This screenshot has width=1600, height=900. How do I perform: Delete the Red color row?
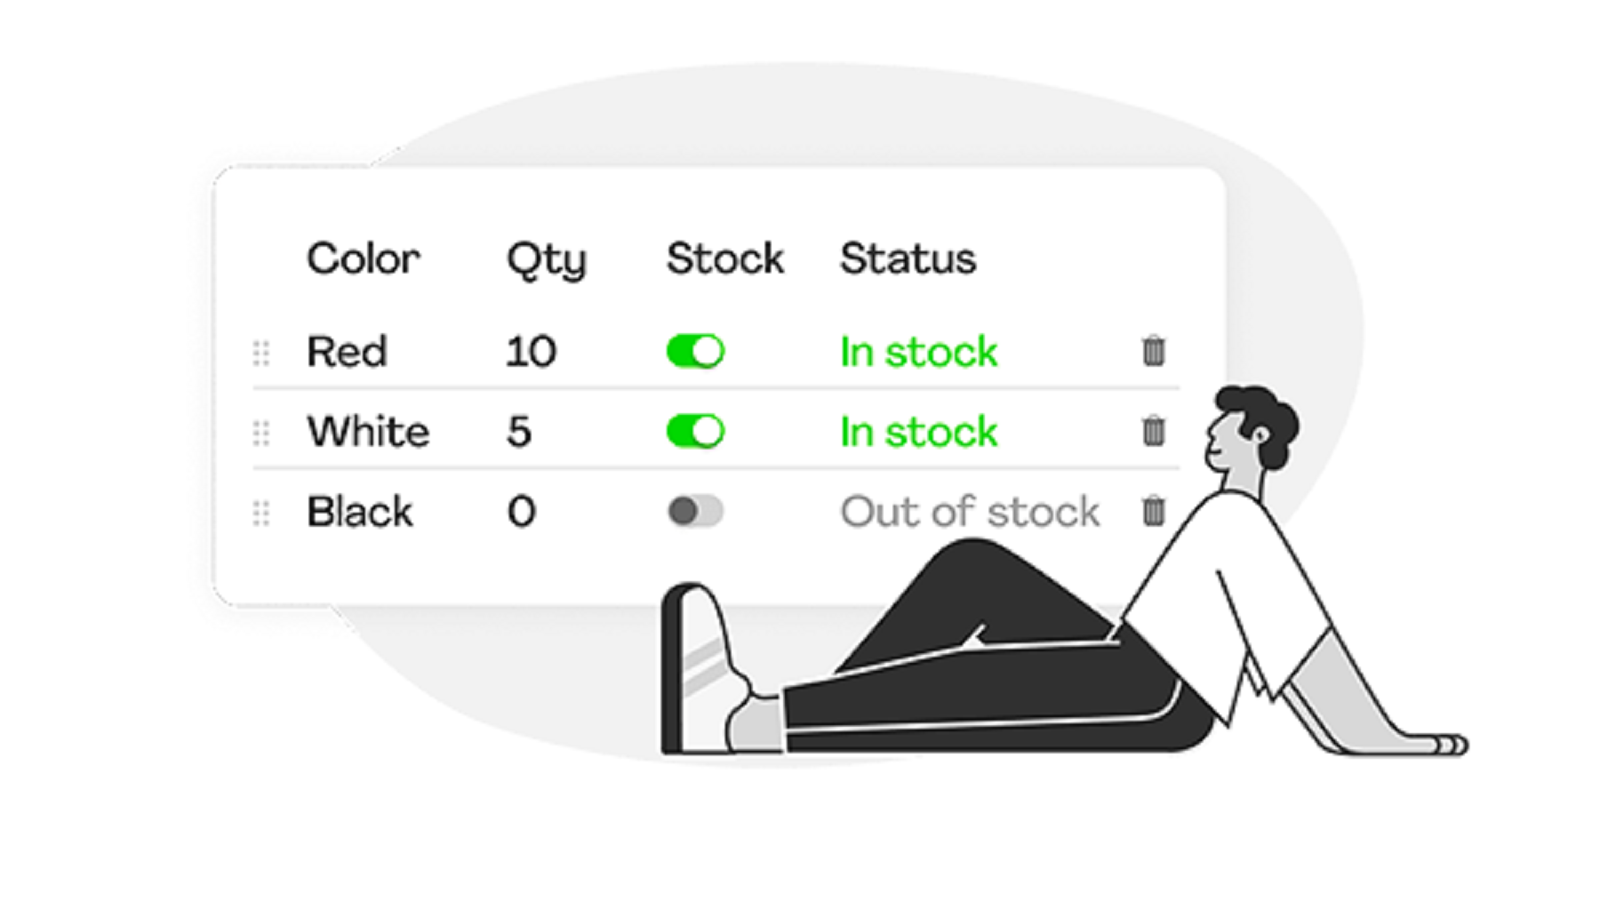[1153, 351]
